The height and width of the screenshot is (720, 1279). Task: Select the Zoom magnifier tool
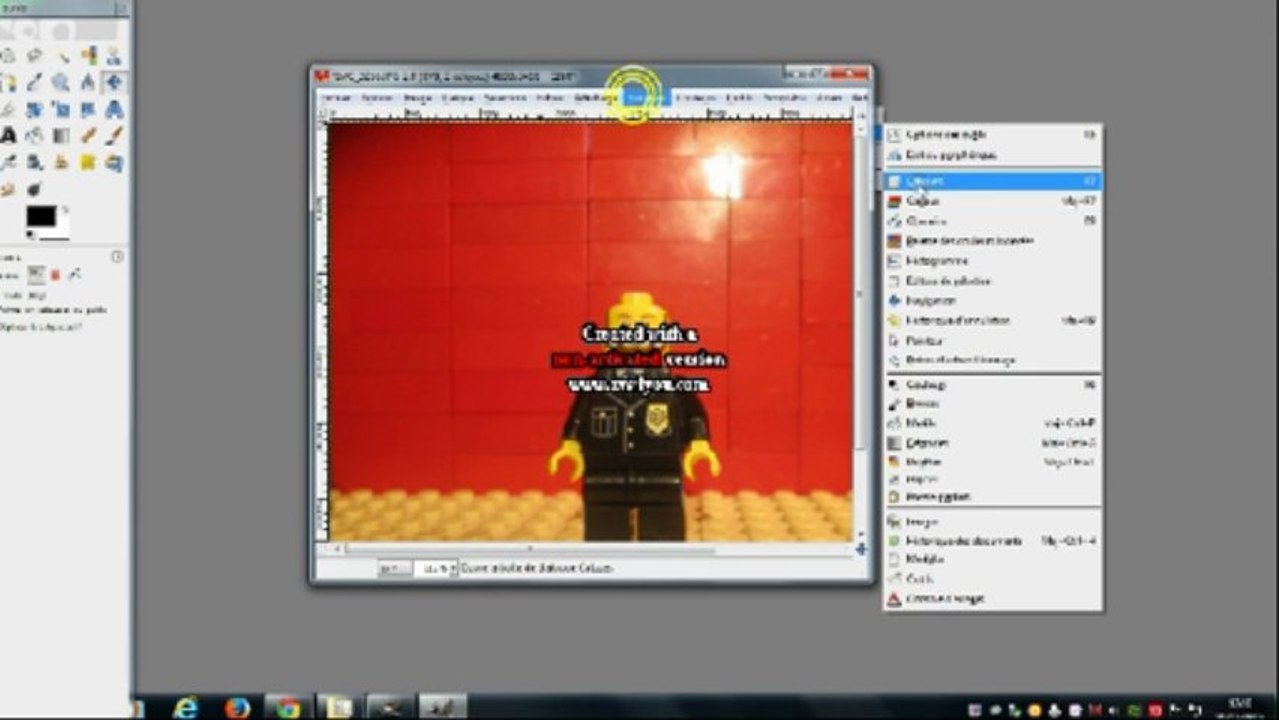click(x=61, y=83)
